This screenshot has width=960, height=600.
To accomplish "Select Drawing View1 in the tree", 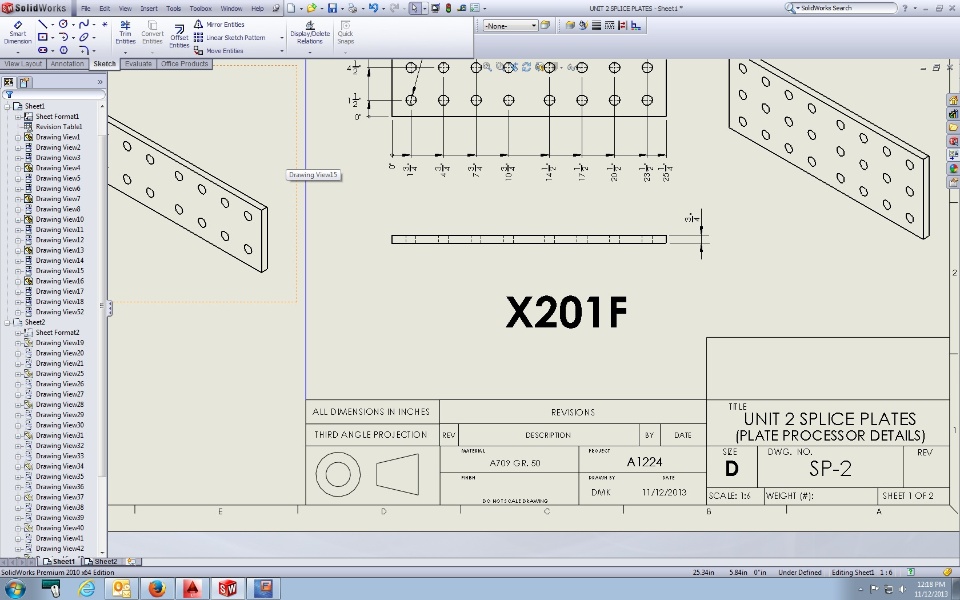I will [58, 137].
